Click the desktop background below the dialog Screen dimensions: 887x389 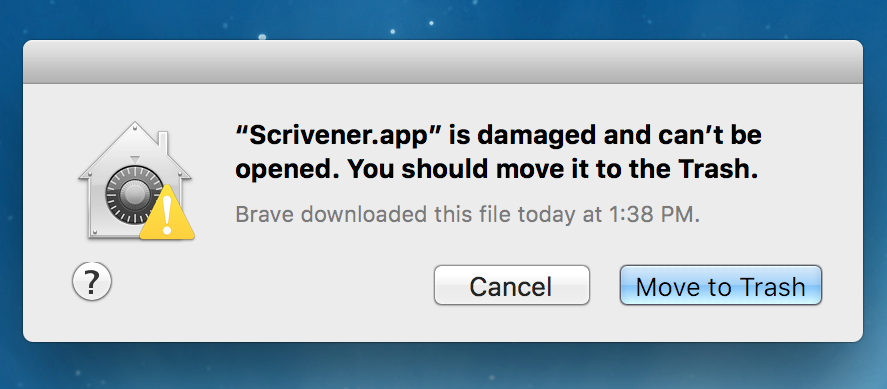(x=443, y=366)
